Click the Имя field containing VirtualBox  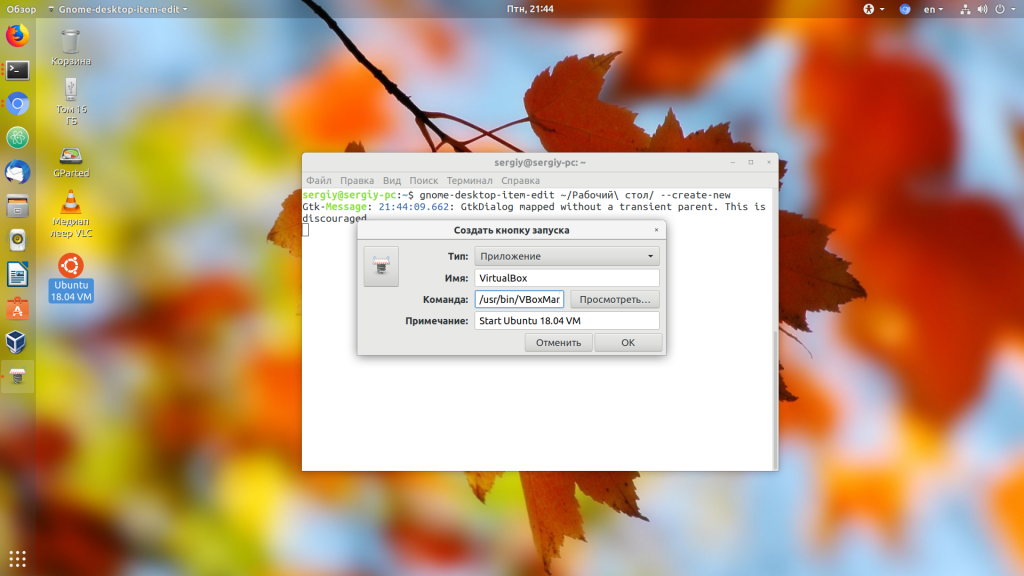566,278
